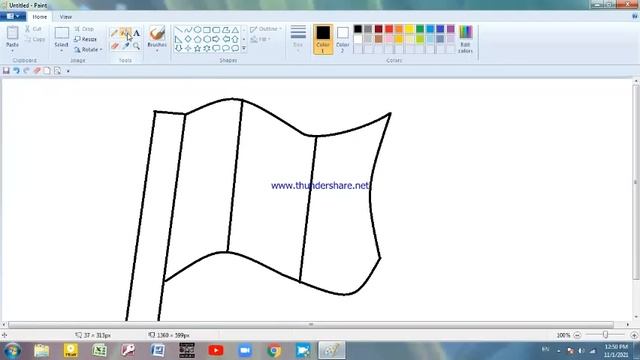Select the Magnifier tool
The image size is (640, 360).
[136, 46]
